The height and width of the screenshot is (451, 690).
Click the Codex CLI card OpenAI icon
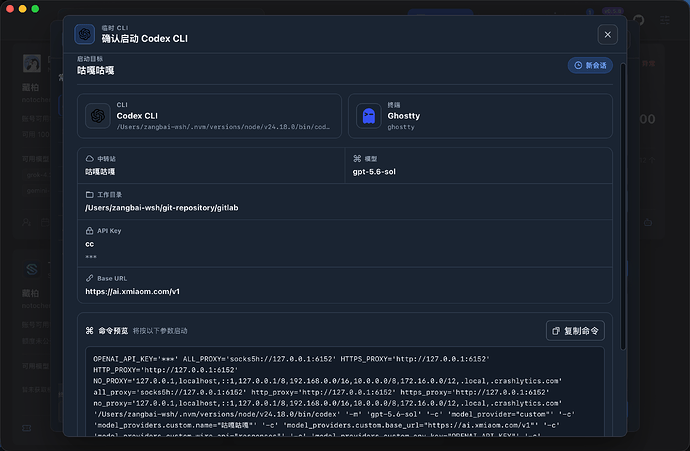coord(98,116)
